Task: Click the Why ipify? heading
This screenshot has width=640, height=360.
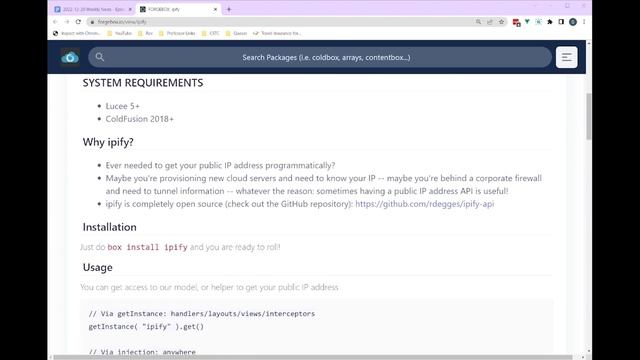Action: click(x=108, y=142)
